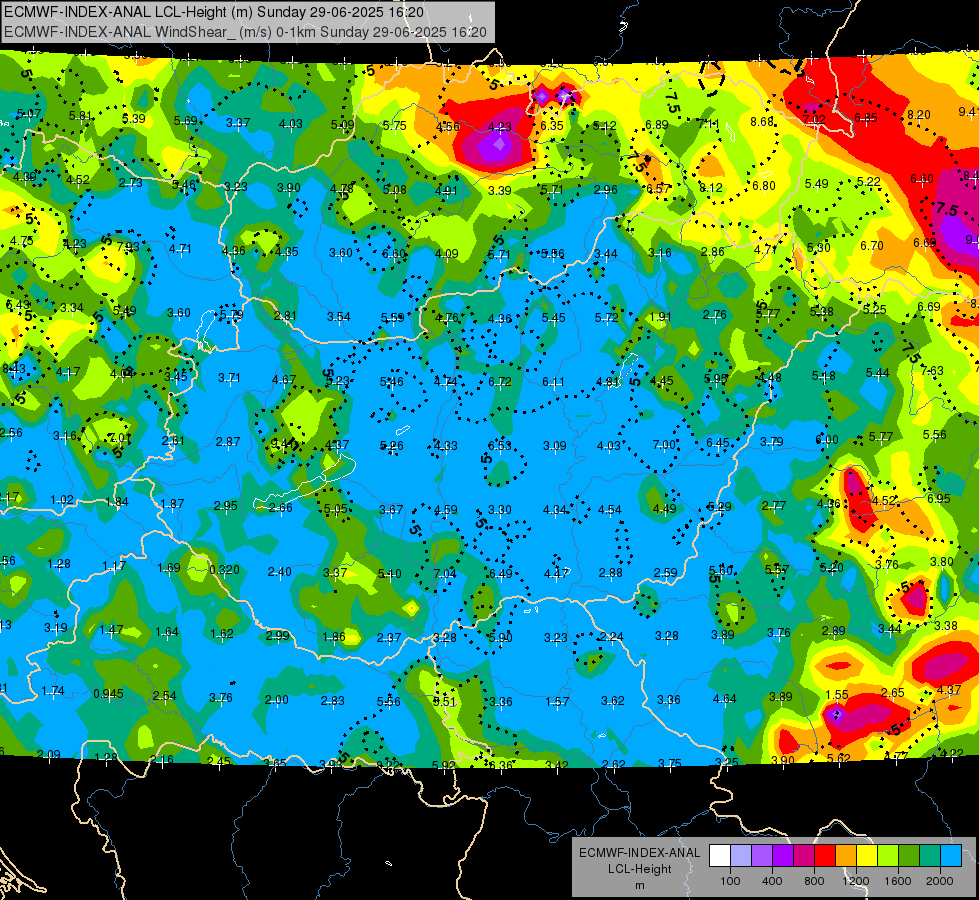Click the legend tick value '800'

(x=814, y=881)
